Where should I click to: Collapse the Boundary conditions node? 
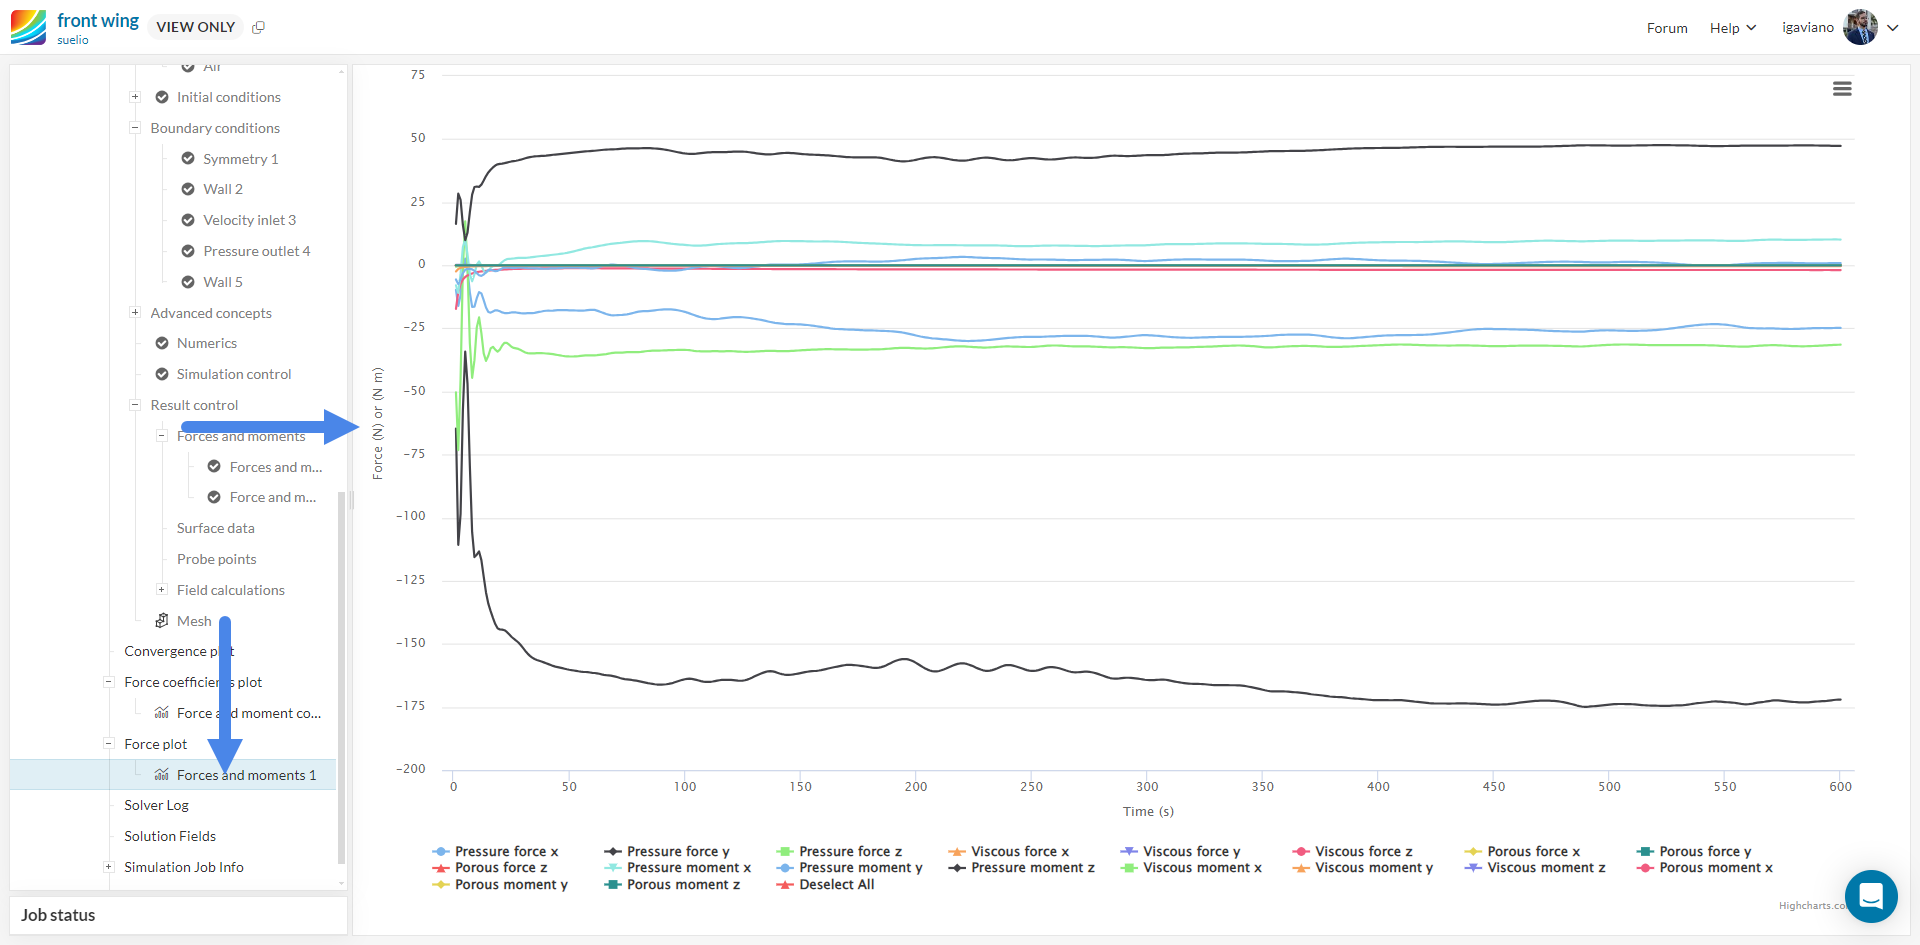(135, 128)
